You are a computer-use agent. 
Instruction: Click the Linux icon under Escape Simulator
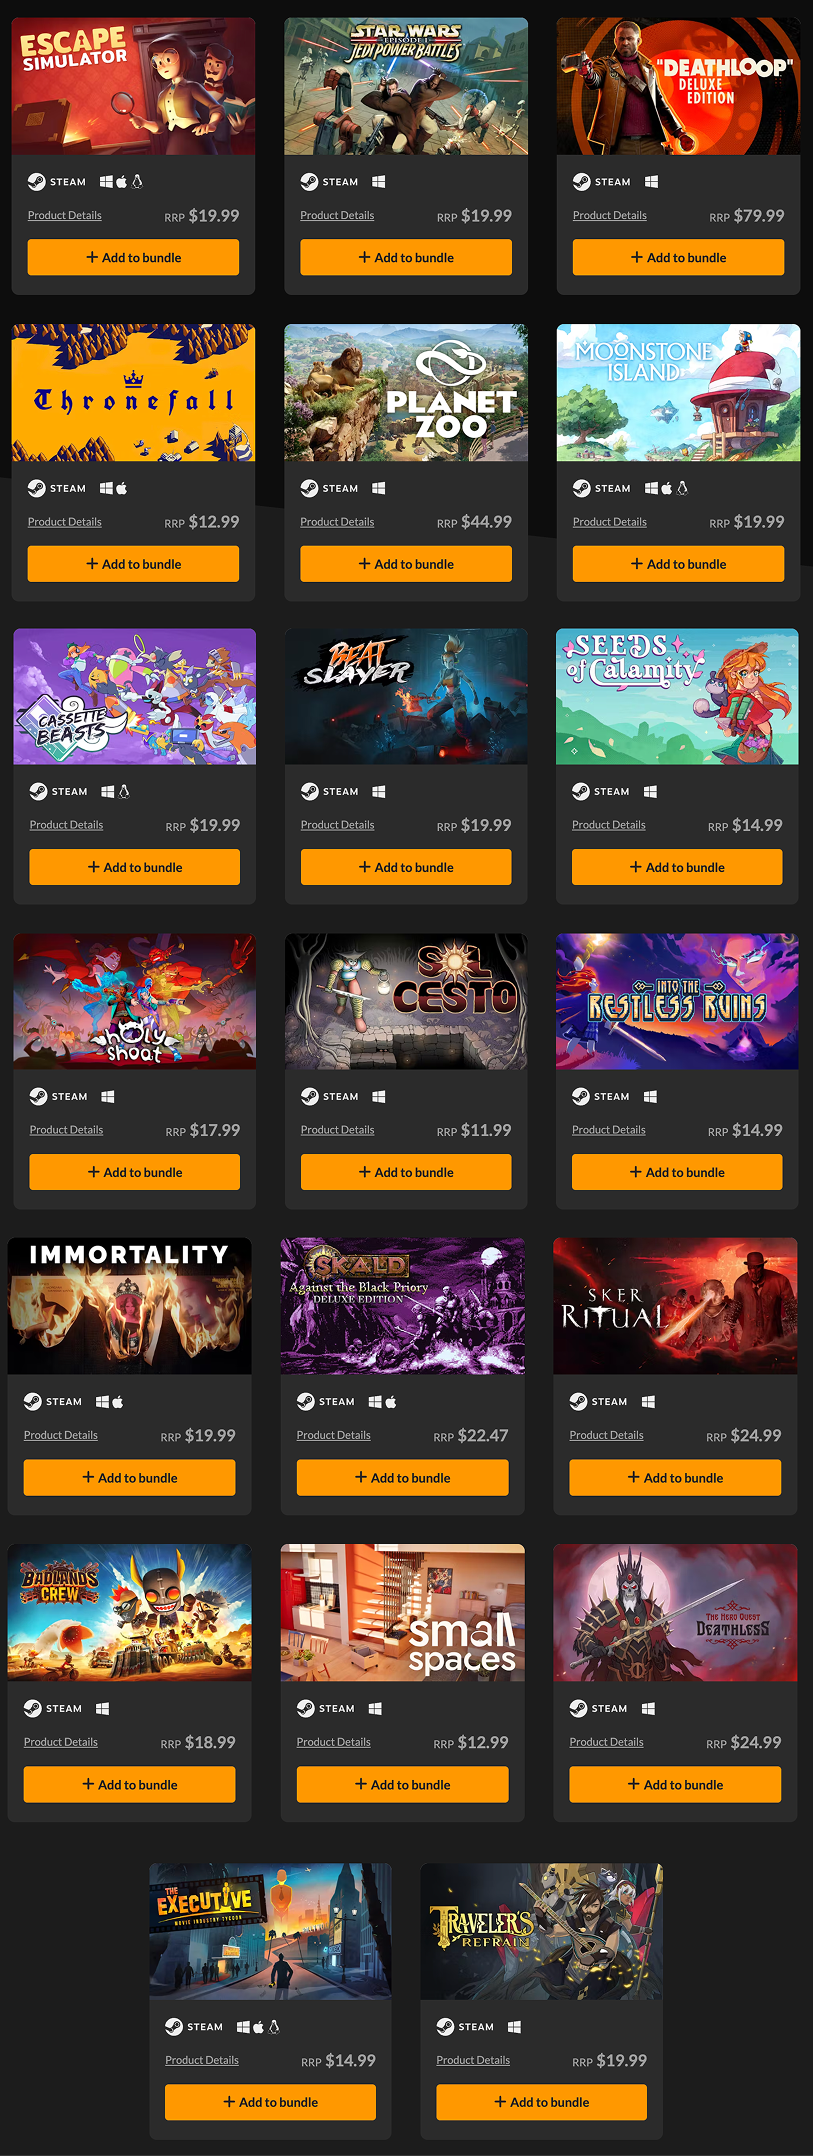[137, 182]
